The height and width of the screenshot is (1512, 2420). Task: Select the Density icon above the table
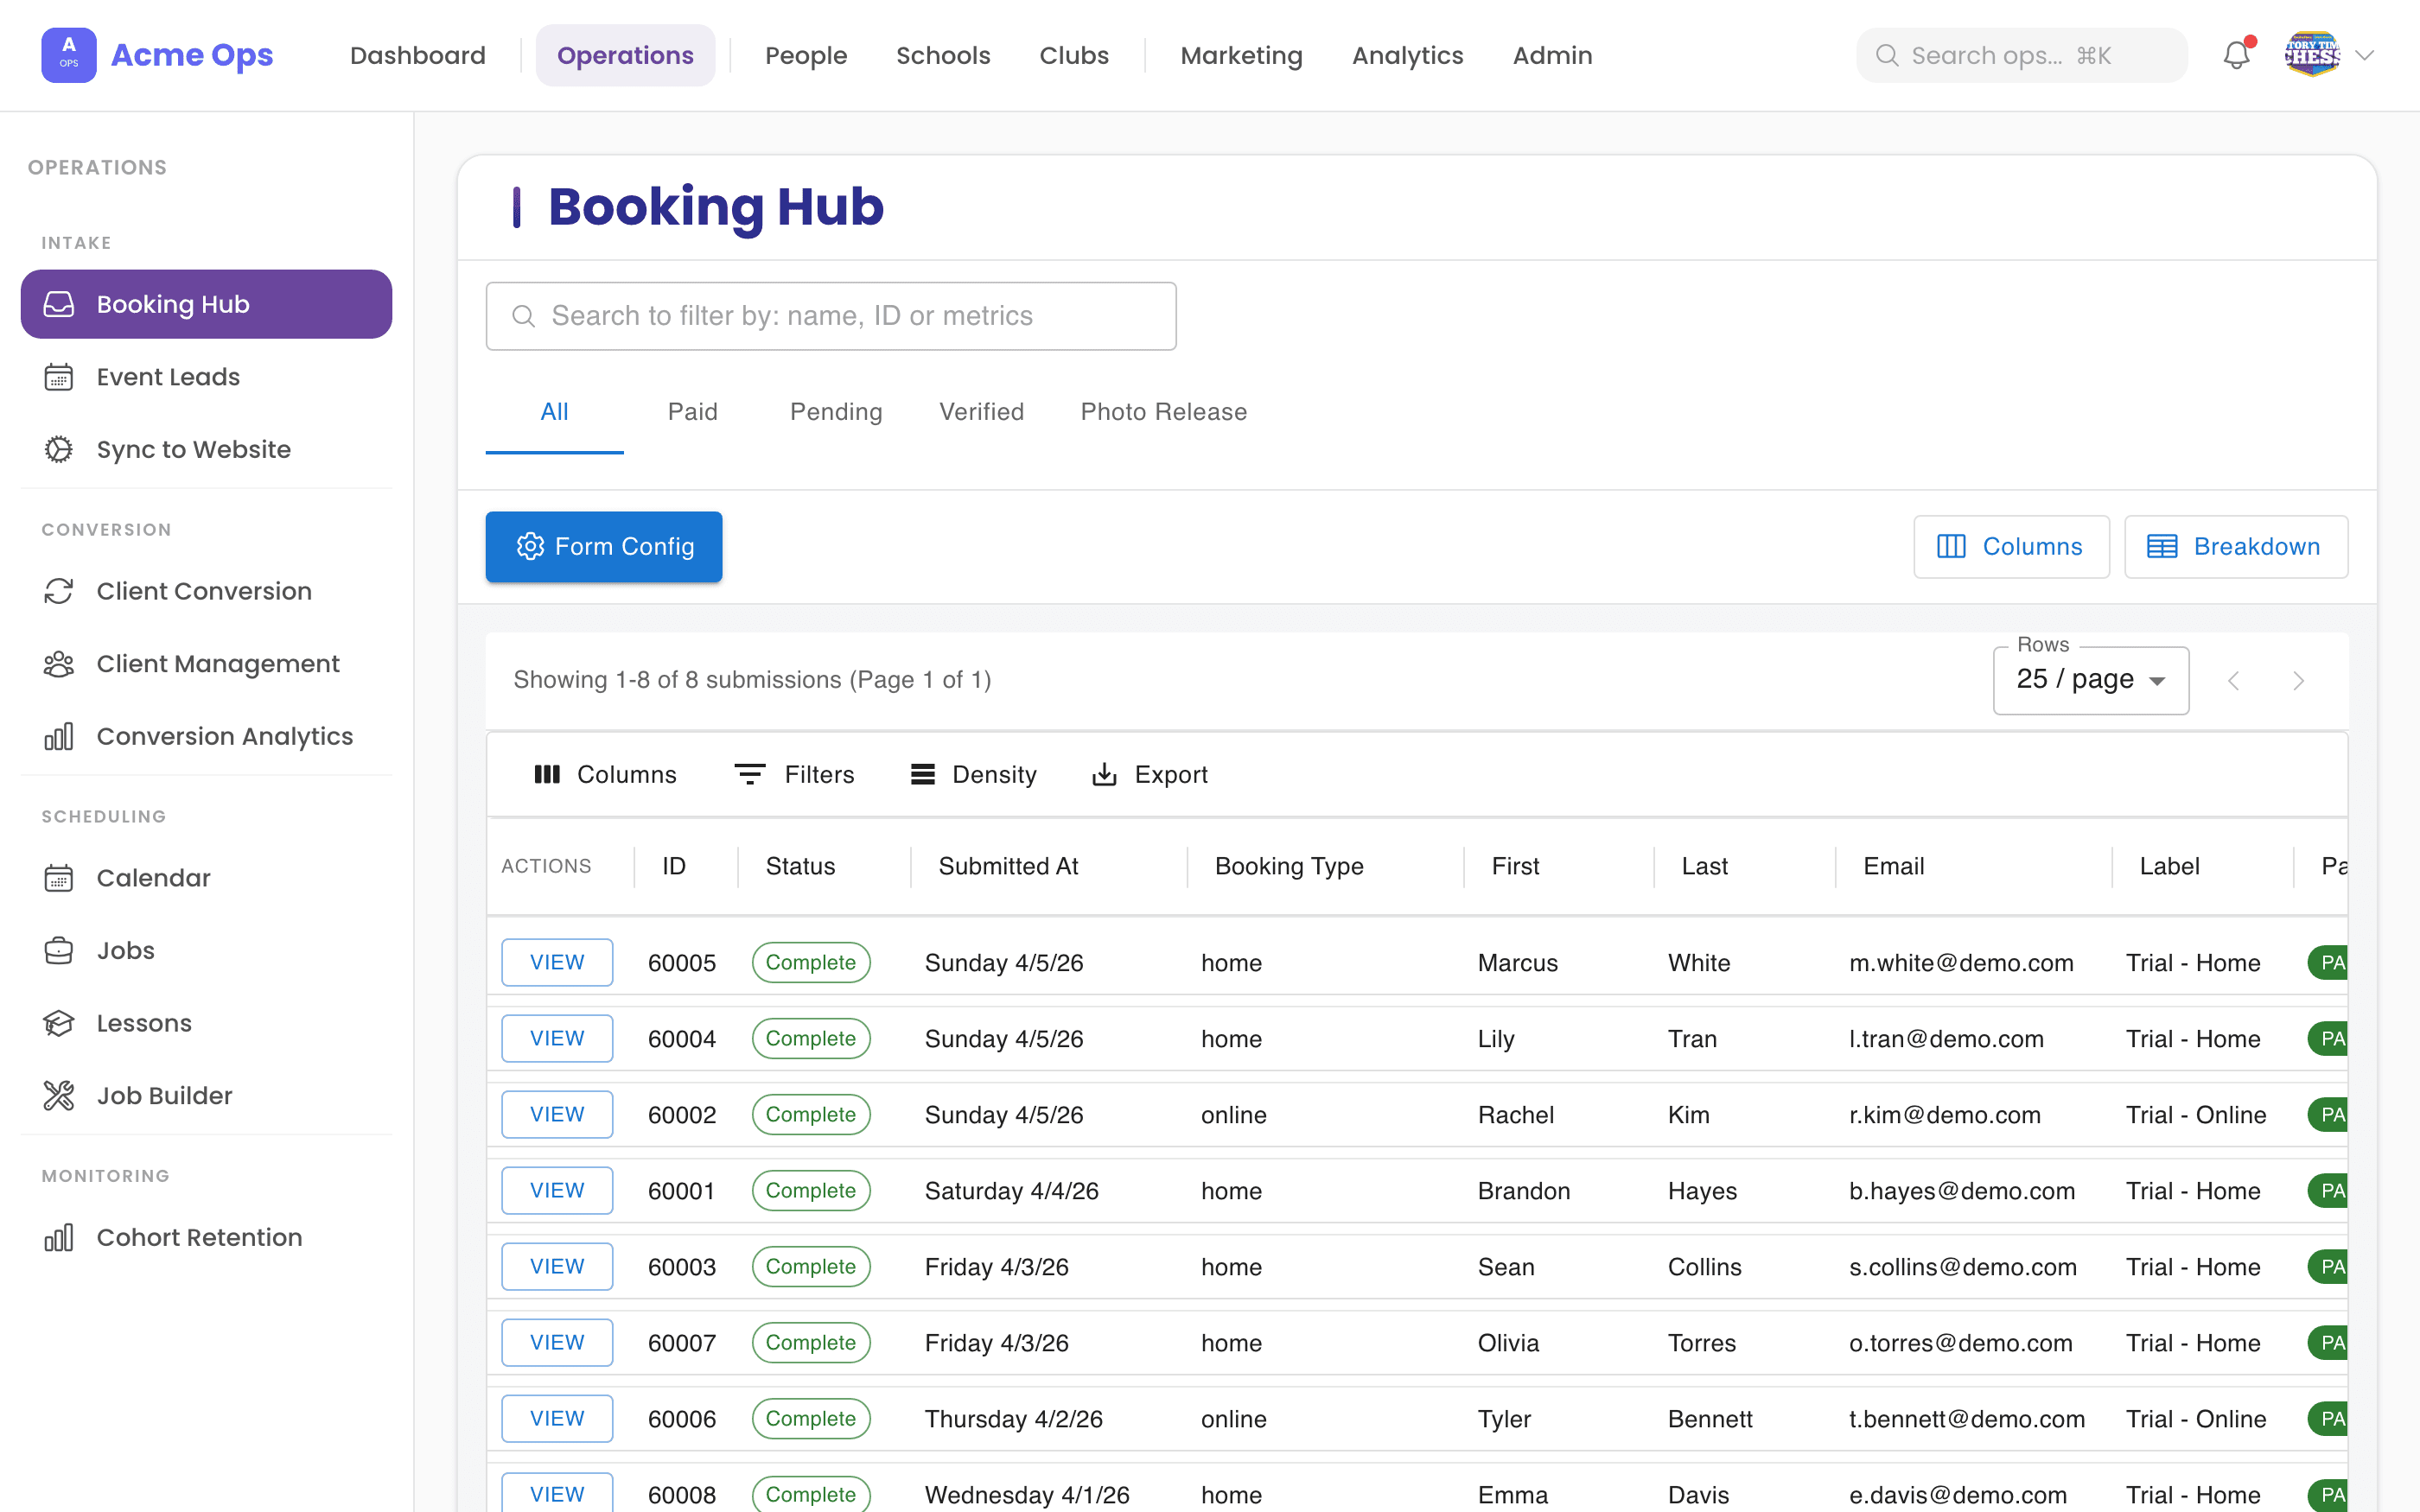tap(922, 774)
